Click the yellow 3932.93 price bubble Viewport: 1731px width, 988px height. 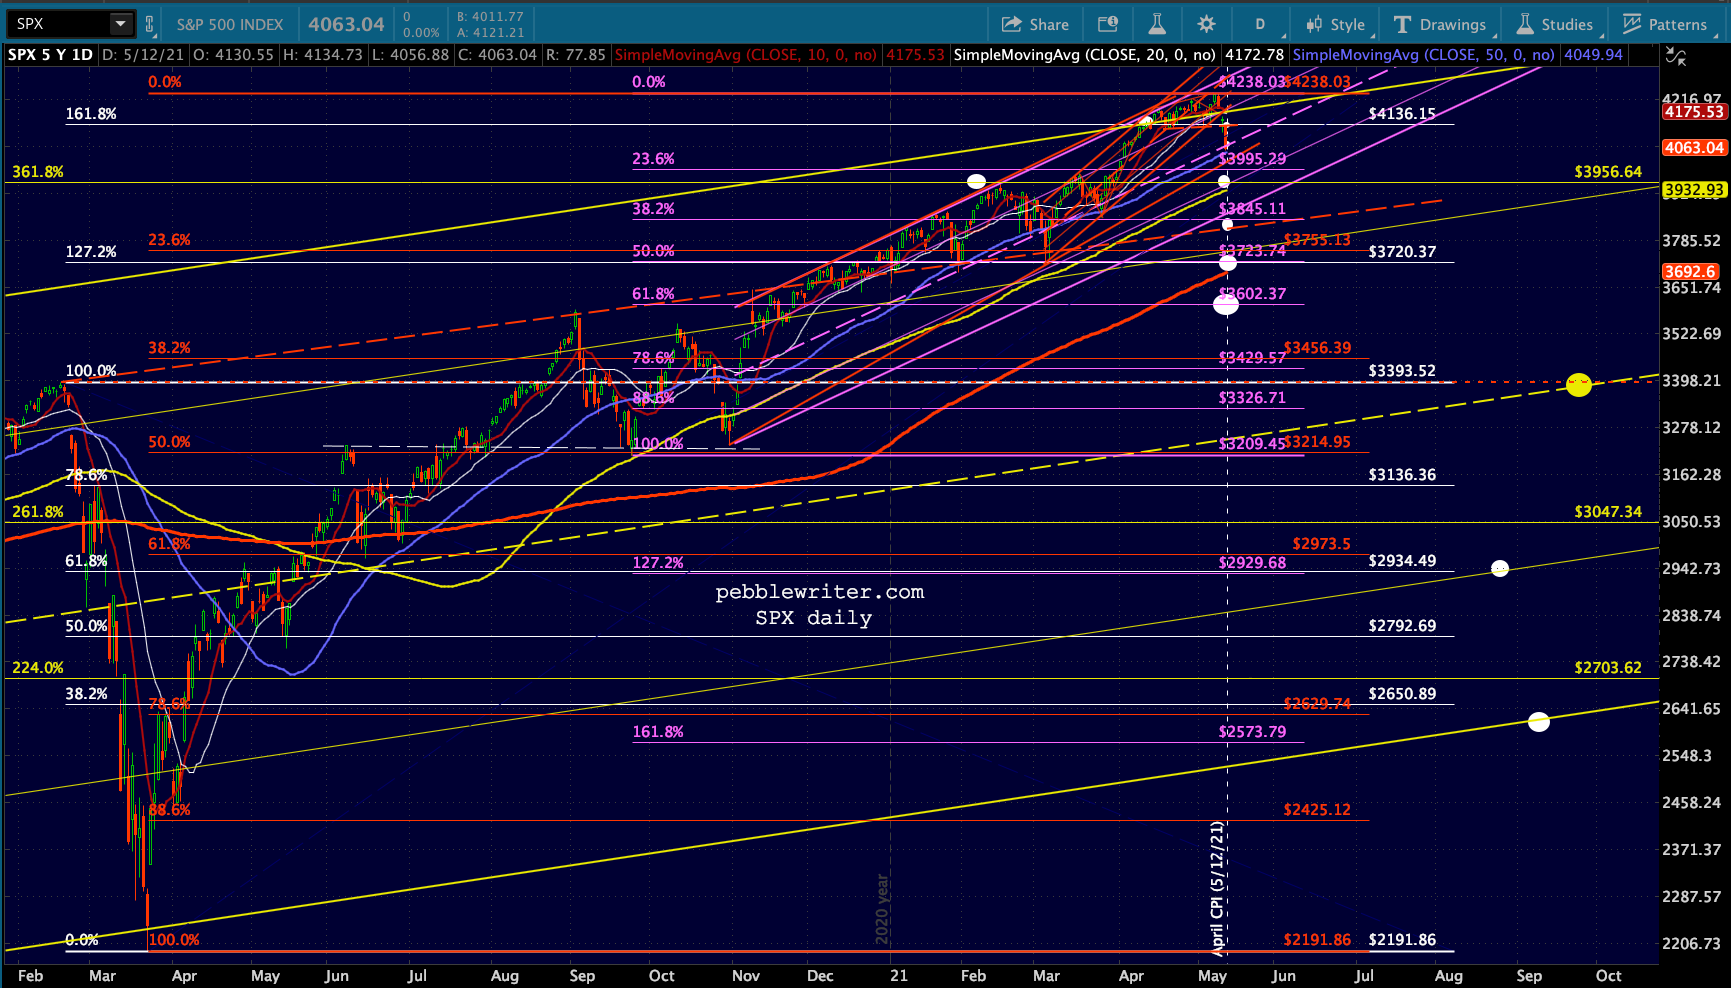coord(1694,190)
